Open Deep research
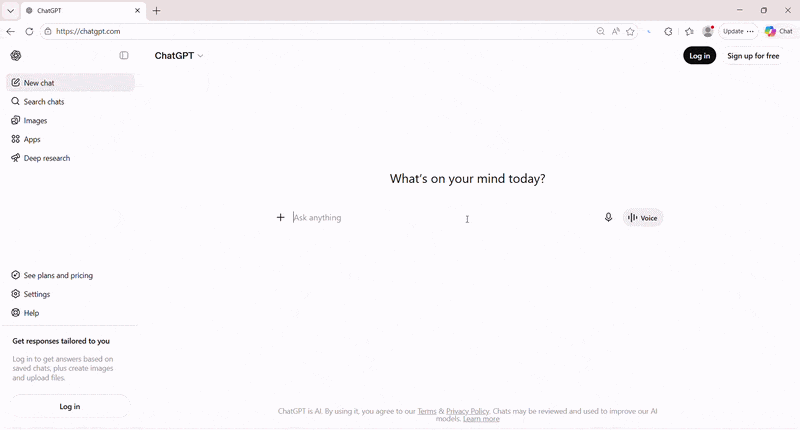Viewport: 800px width, 430px height. click(x=70, y=158)
